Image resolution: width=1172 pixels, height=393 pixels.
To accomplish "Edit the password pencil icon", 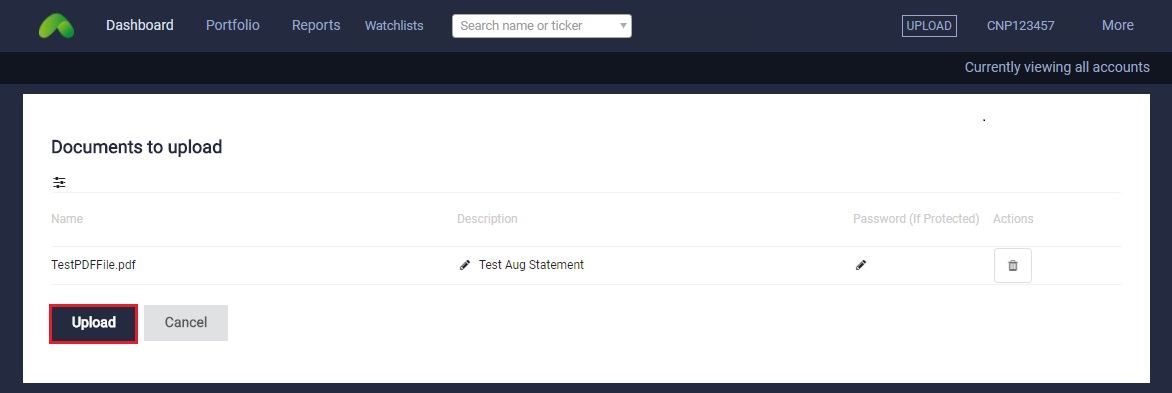I will point(861,265).
